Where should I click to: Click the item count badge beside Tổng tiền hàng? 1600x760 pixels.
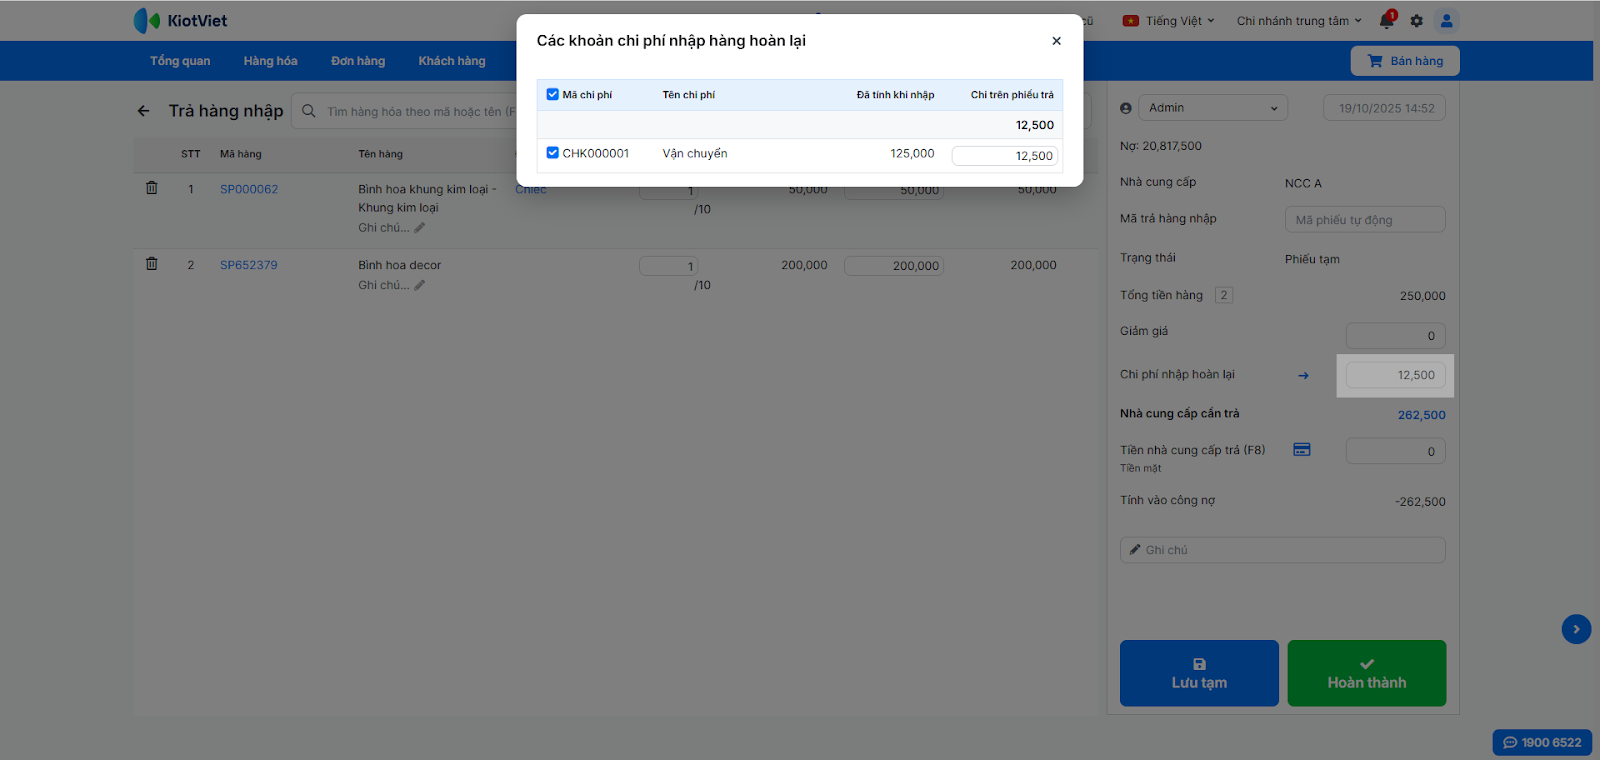tap(1223, 295)
